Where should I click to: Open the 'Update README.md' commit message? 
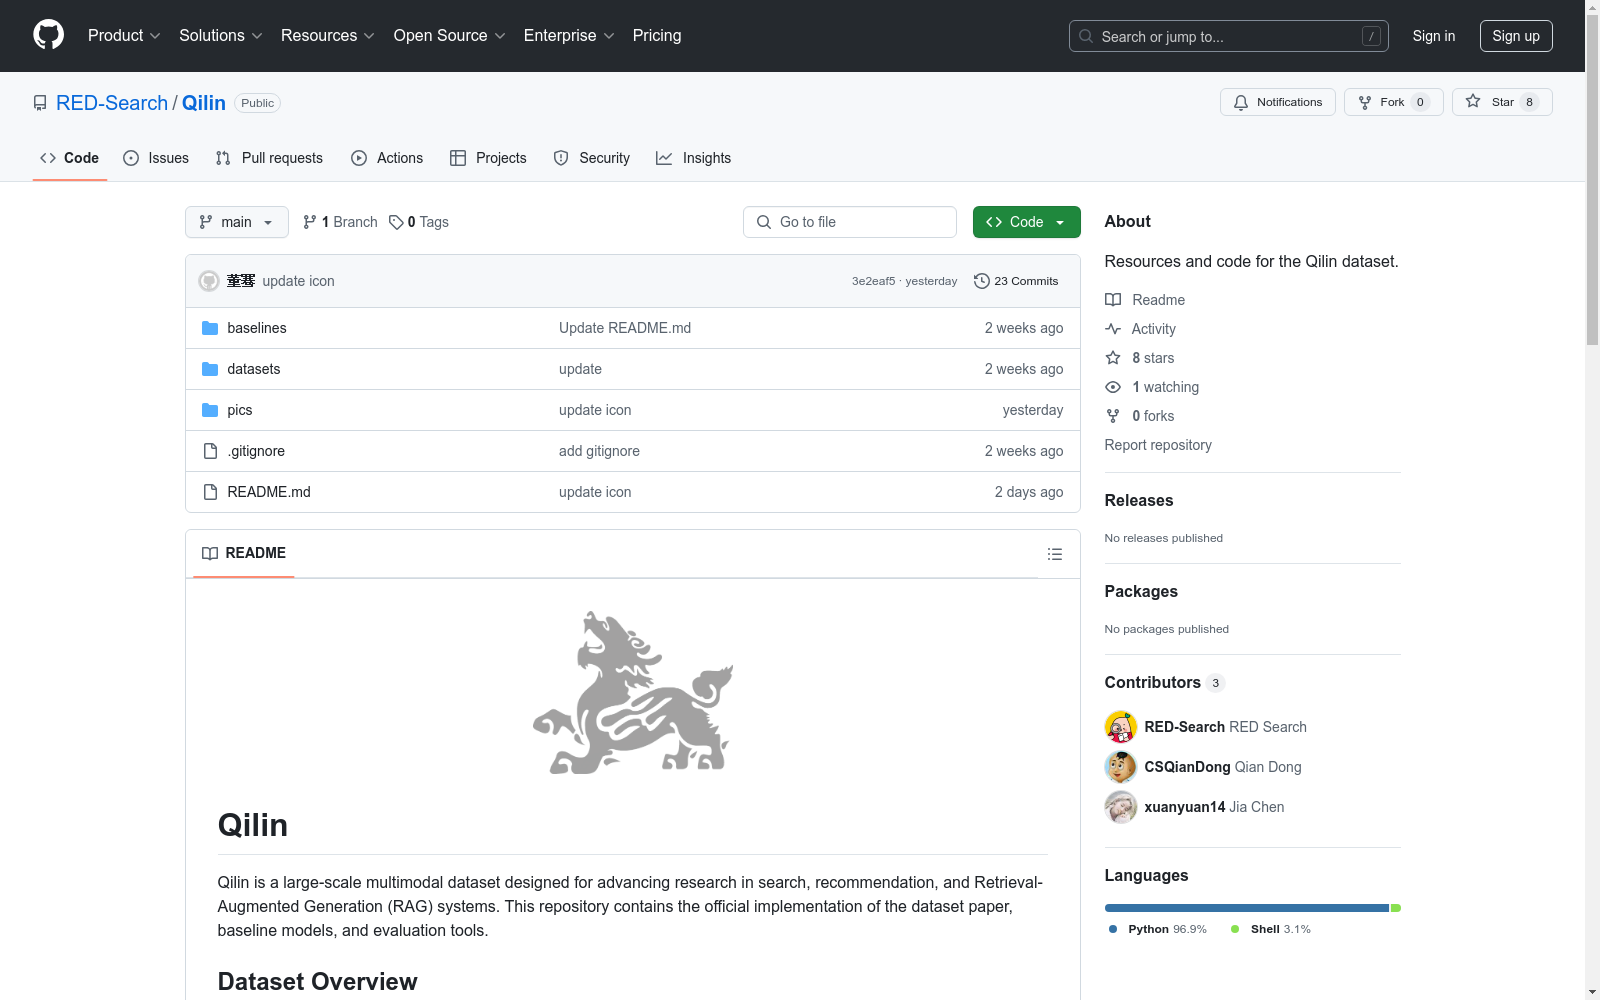tap(625, 328)
